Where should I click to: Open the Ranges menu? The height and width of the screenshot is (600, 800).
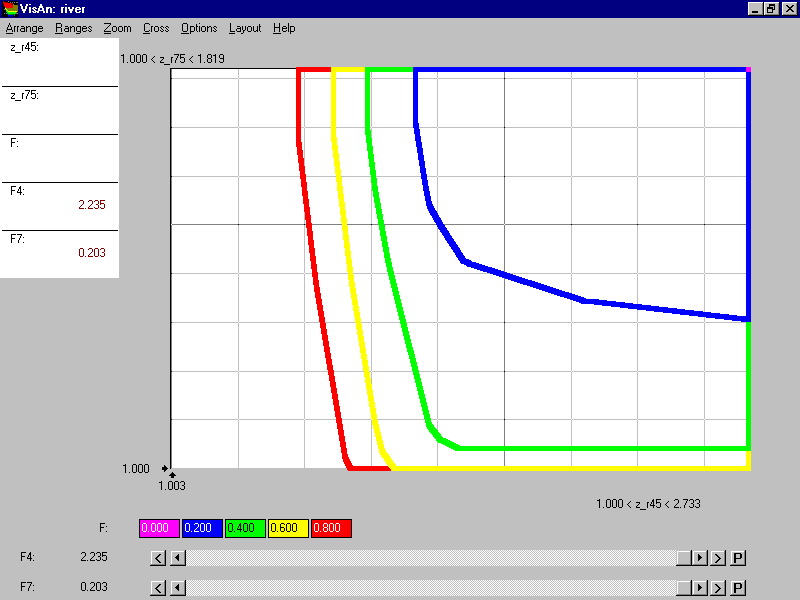tap(73, 29)
